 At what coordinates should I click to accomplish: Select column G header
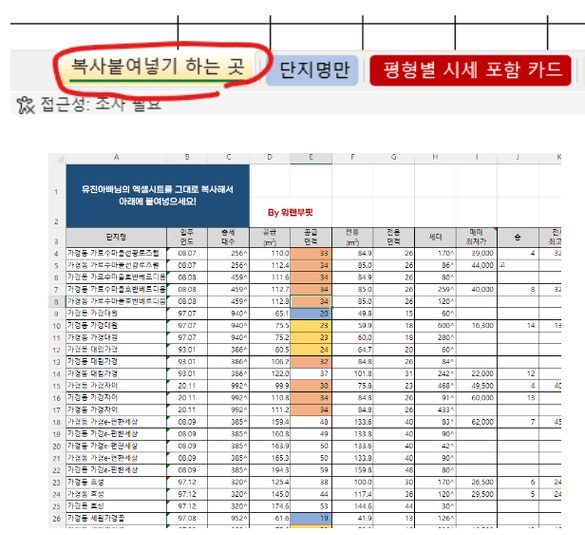394,157
